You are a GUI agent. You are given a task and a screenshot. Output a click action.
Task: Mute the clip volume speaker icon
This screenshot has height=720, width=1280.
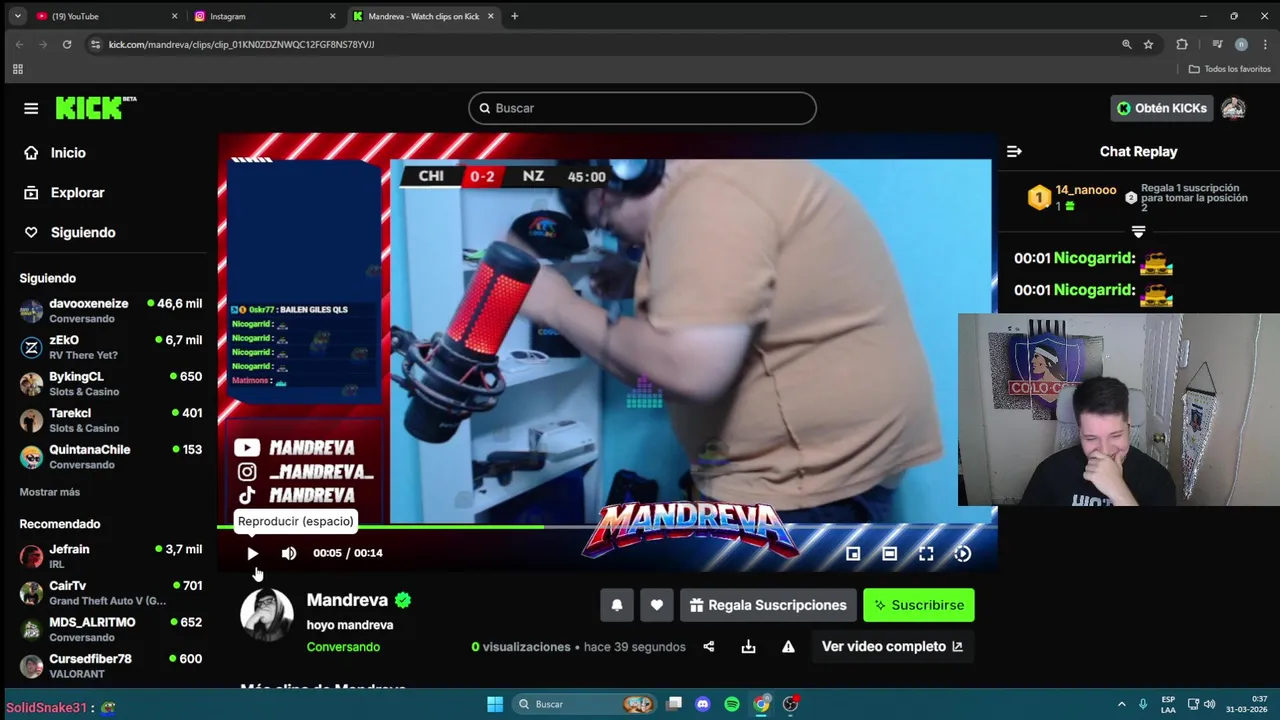click(x=289, y=553)
